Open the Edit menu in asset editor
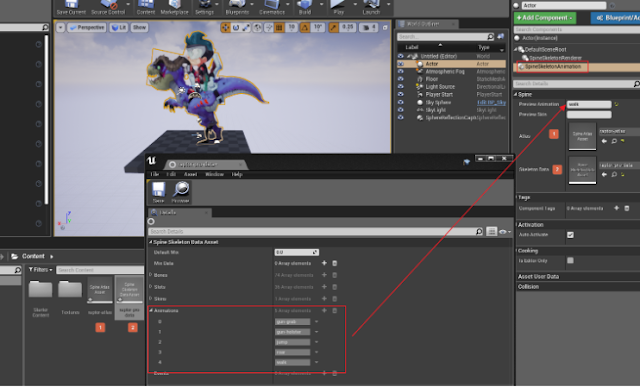 point(171,174)
